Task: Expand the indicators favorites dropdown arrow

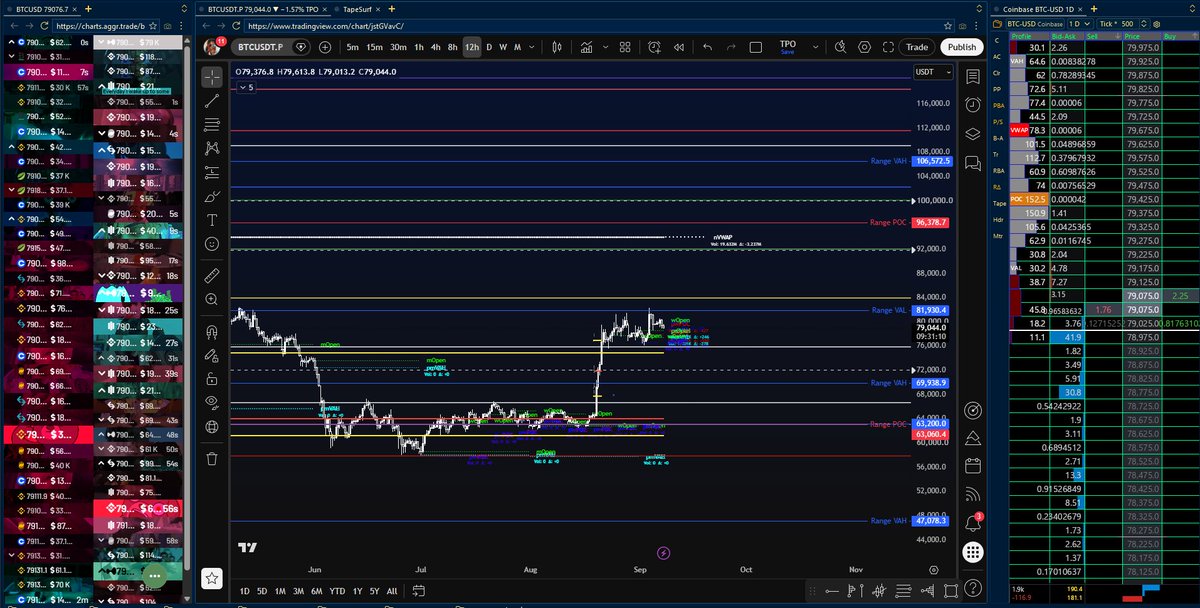Action: (606, 47)
